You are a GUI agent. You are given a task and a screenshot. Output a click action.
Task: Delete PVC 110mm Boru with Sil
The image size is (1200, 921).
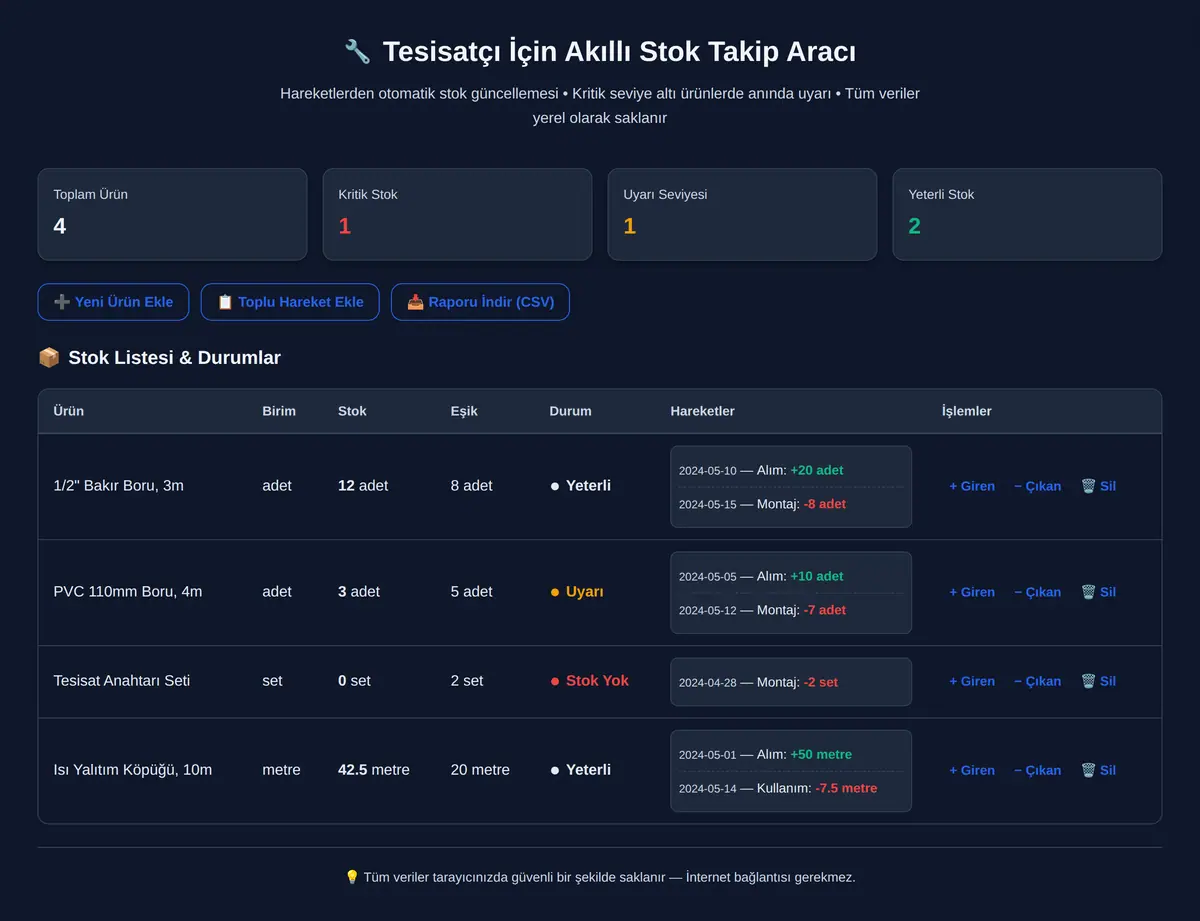(x=1098, y=592)
